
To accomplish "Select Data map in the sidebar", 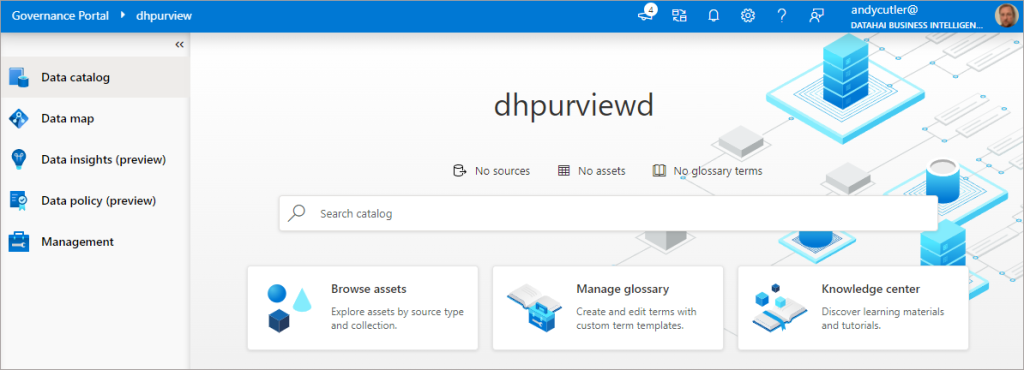I will tap(95, 119).
